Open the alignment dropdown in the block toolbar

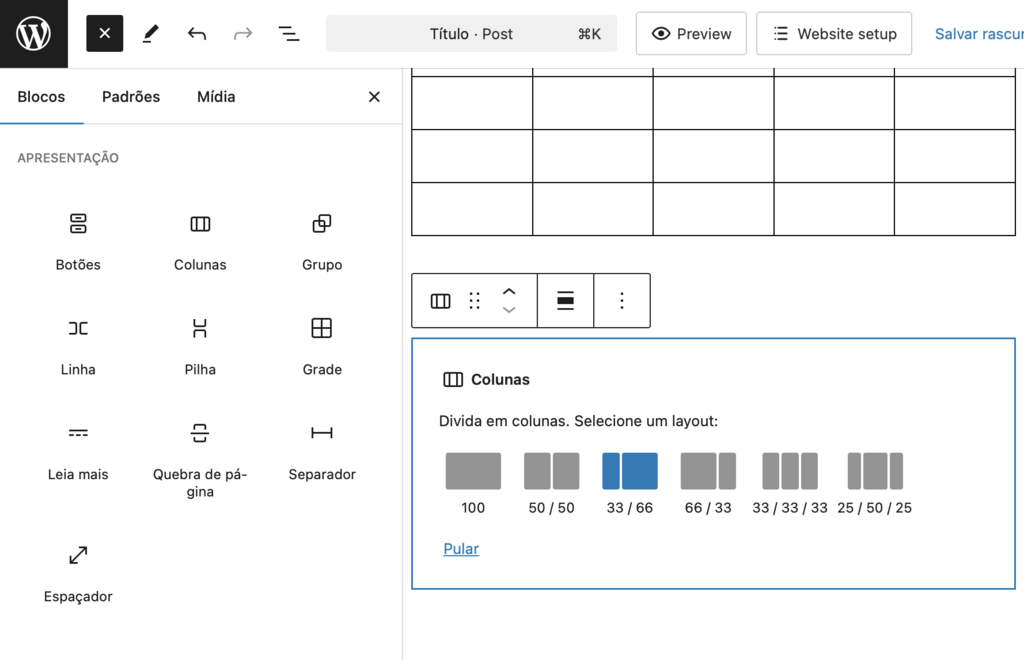tap(566, 300)
